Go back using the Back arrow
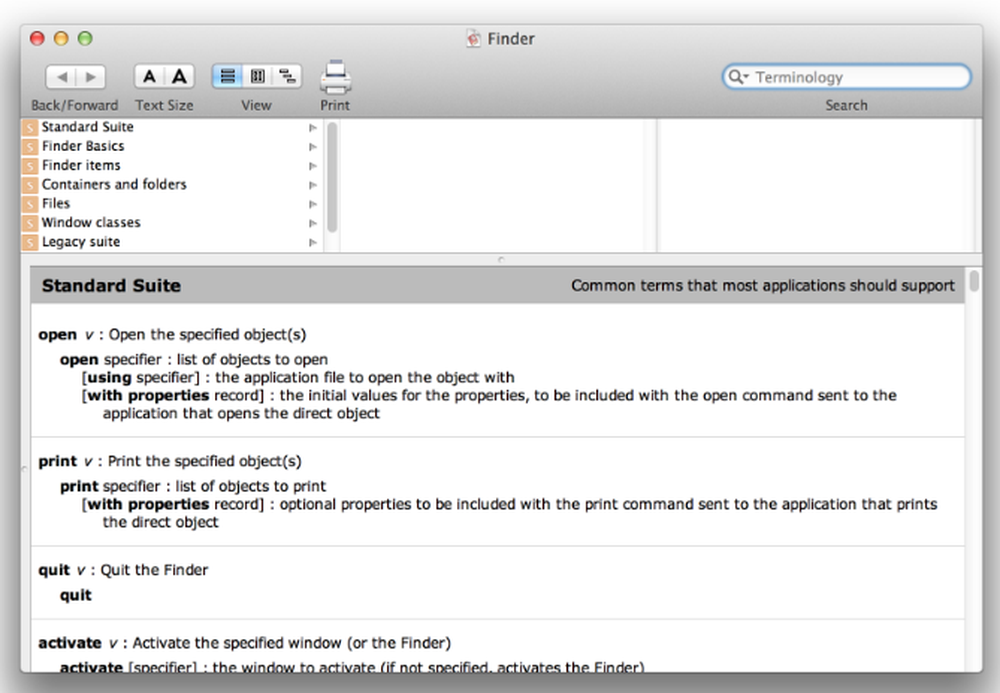Image resolution: width=1000 pixels, height=693 pixels. pyautogui.click(x=61, y=77)
